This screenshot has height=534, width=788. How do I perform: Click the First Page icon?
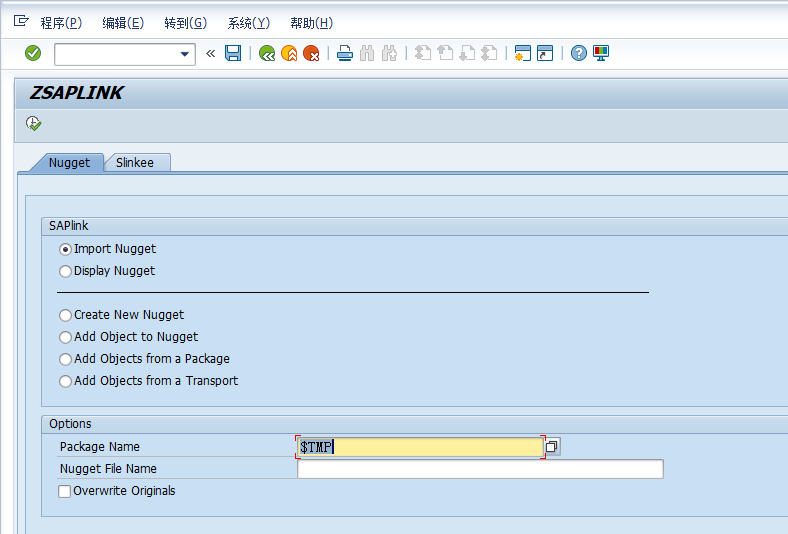click(423, 53)
